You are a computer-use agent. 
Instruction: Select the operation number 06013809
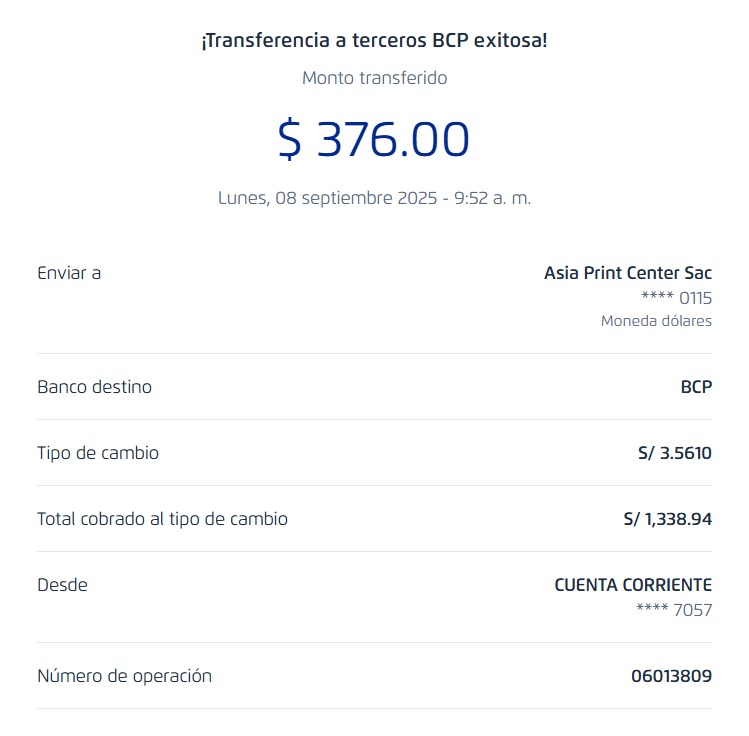coord(671,676)
